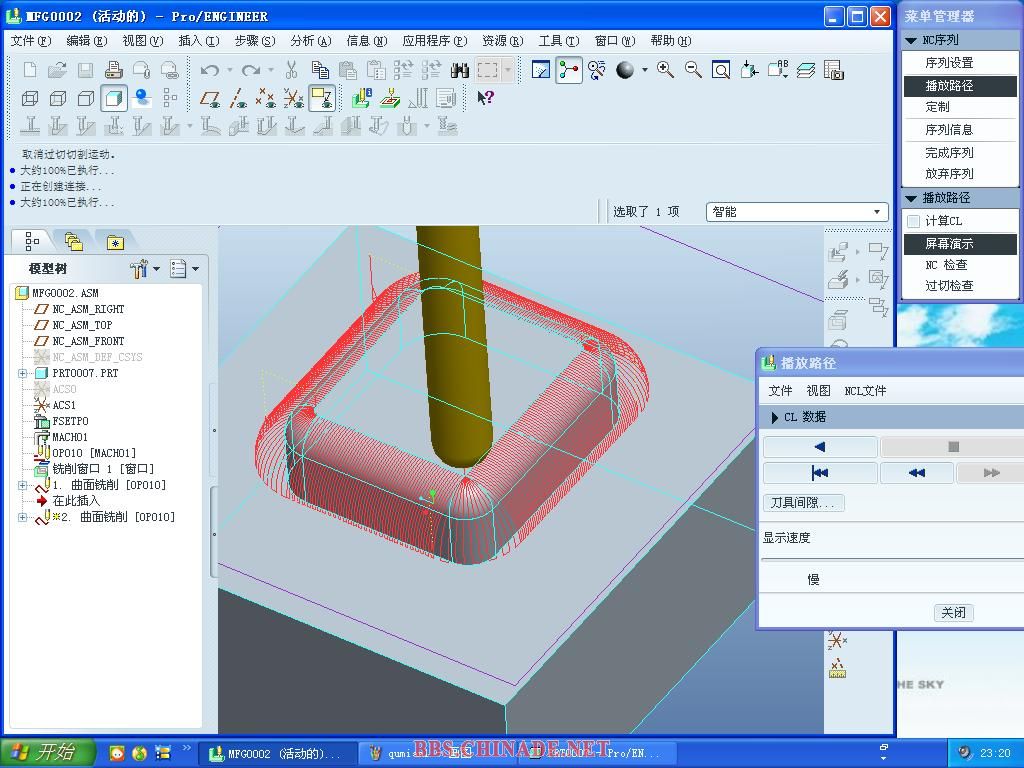This screenshot has height=768, width=1024.
Task: Click the binoculars Find icon
Action: click(x=460, y=70)
